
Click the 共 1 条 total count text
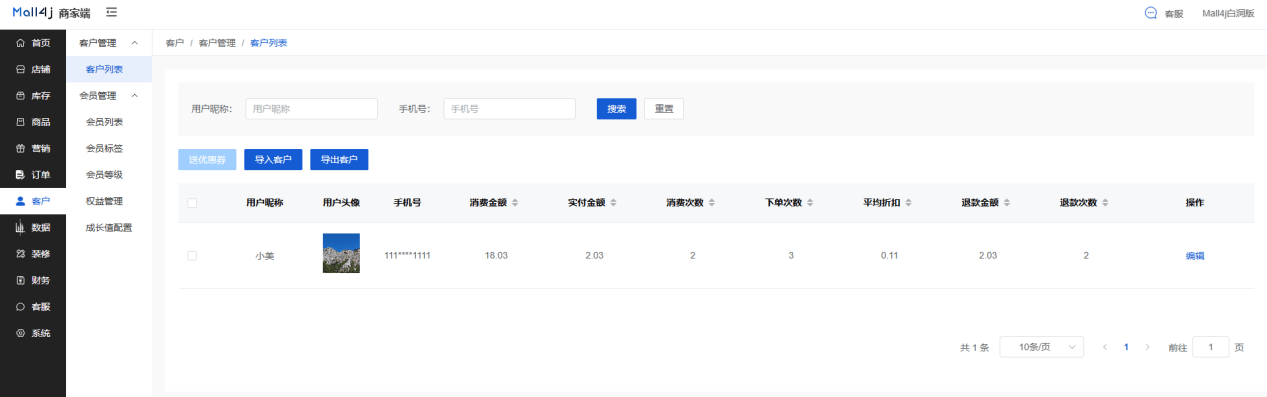click(974, 347)
